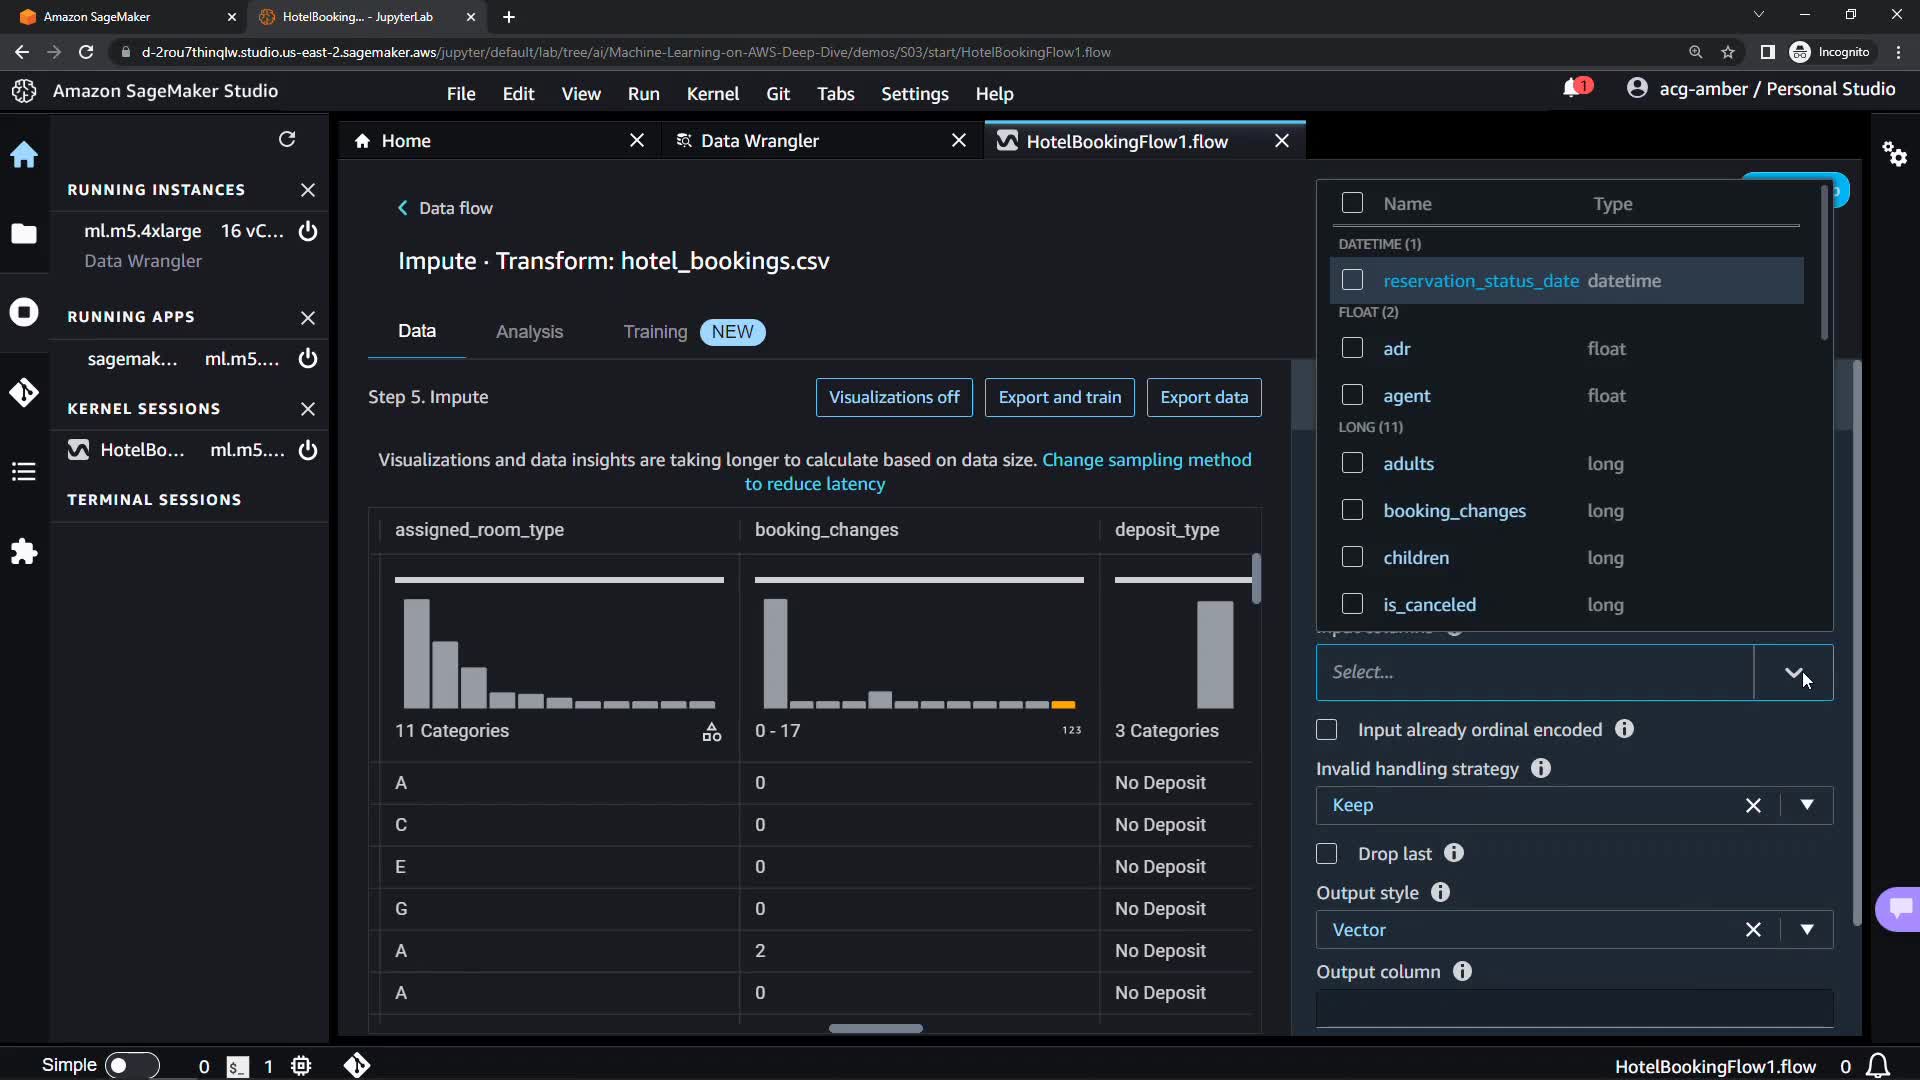The image size is (1920, 1080).
Task: Open the extension manager puzzle icon
Action: coord(24,551)
